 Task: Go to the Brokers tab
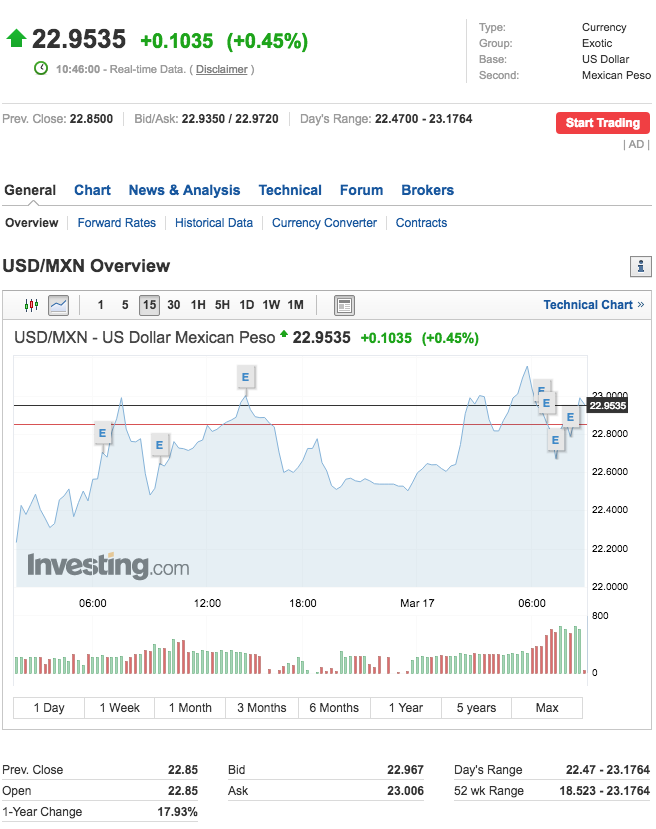pyautogui.click(x=427, y=190)
